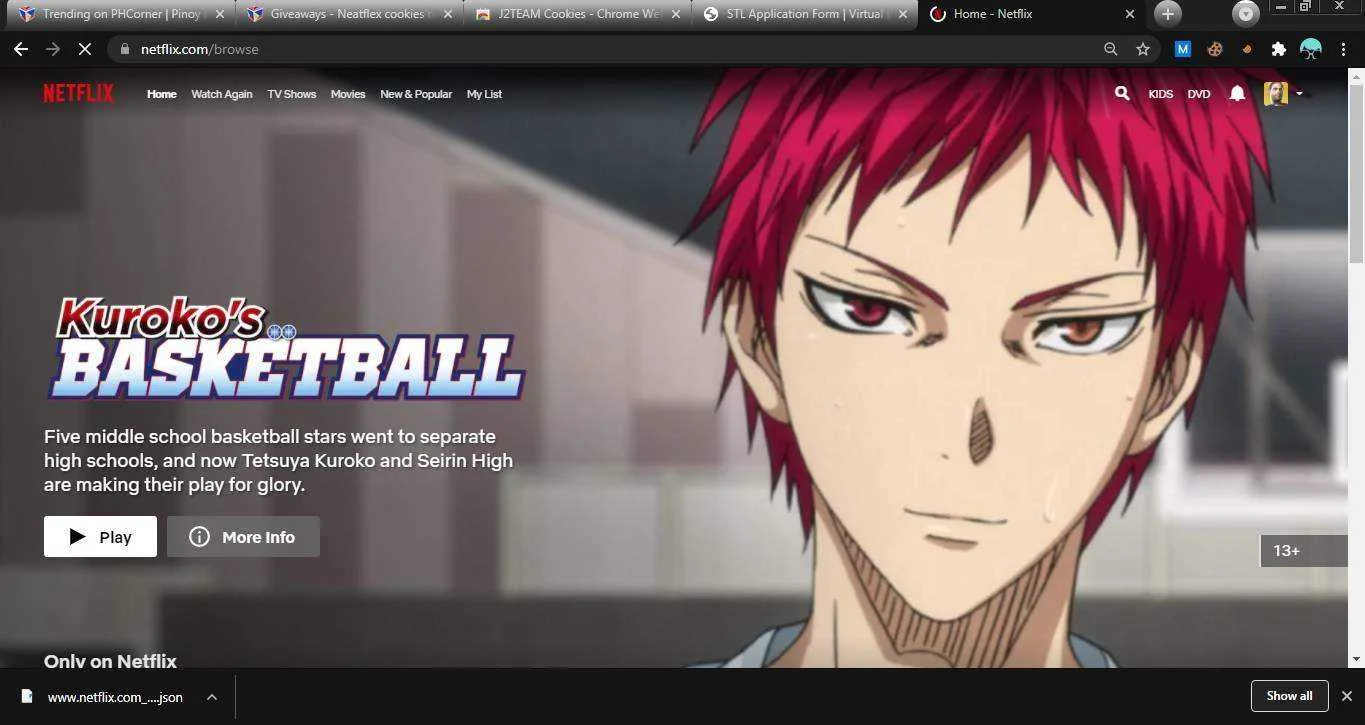Image resolution: width=1365 pixels, height=725 pixels.
Task: Click the 13+ maturity rating badge
Action: pyautogui.click(x=1304, y=551)
